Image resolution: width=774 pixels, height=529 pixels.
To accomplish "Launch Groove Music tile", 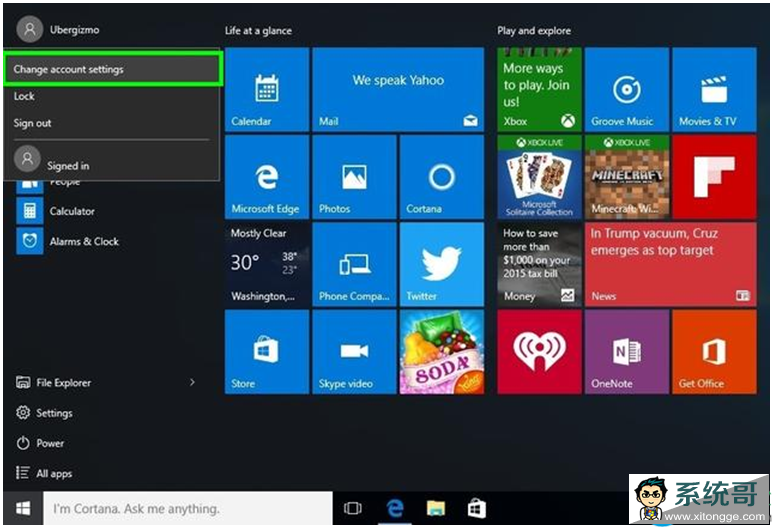I will (x=626, y=89).
